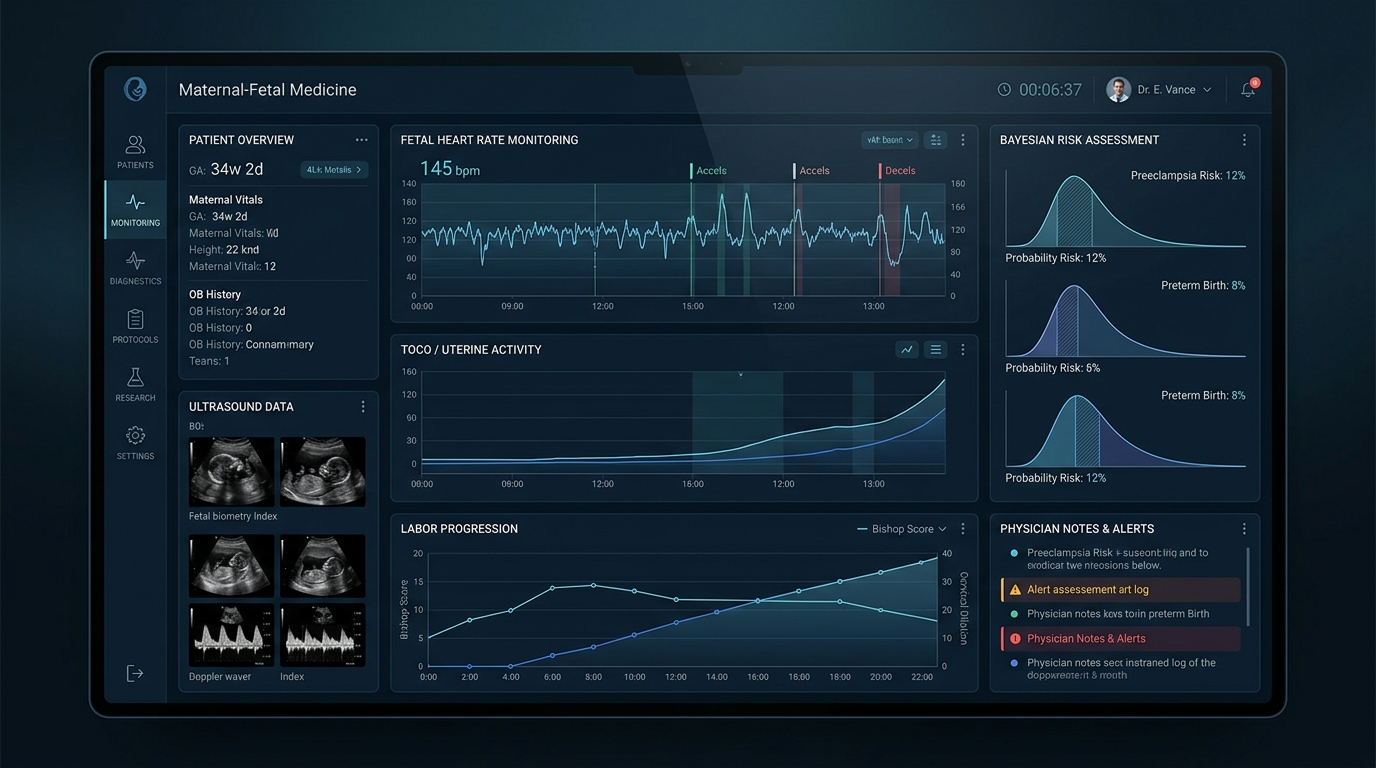Open the Research sidebar section
Image resolution: width=1376 pixels, height=768 pixels.
tap(135, 385)
